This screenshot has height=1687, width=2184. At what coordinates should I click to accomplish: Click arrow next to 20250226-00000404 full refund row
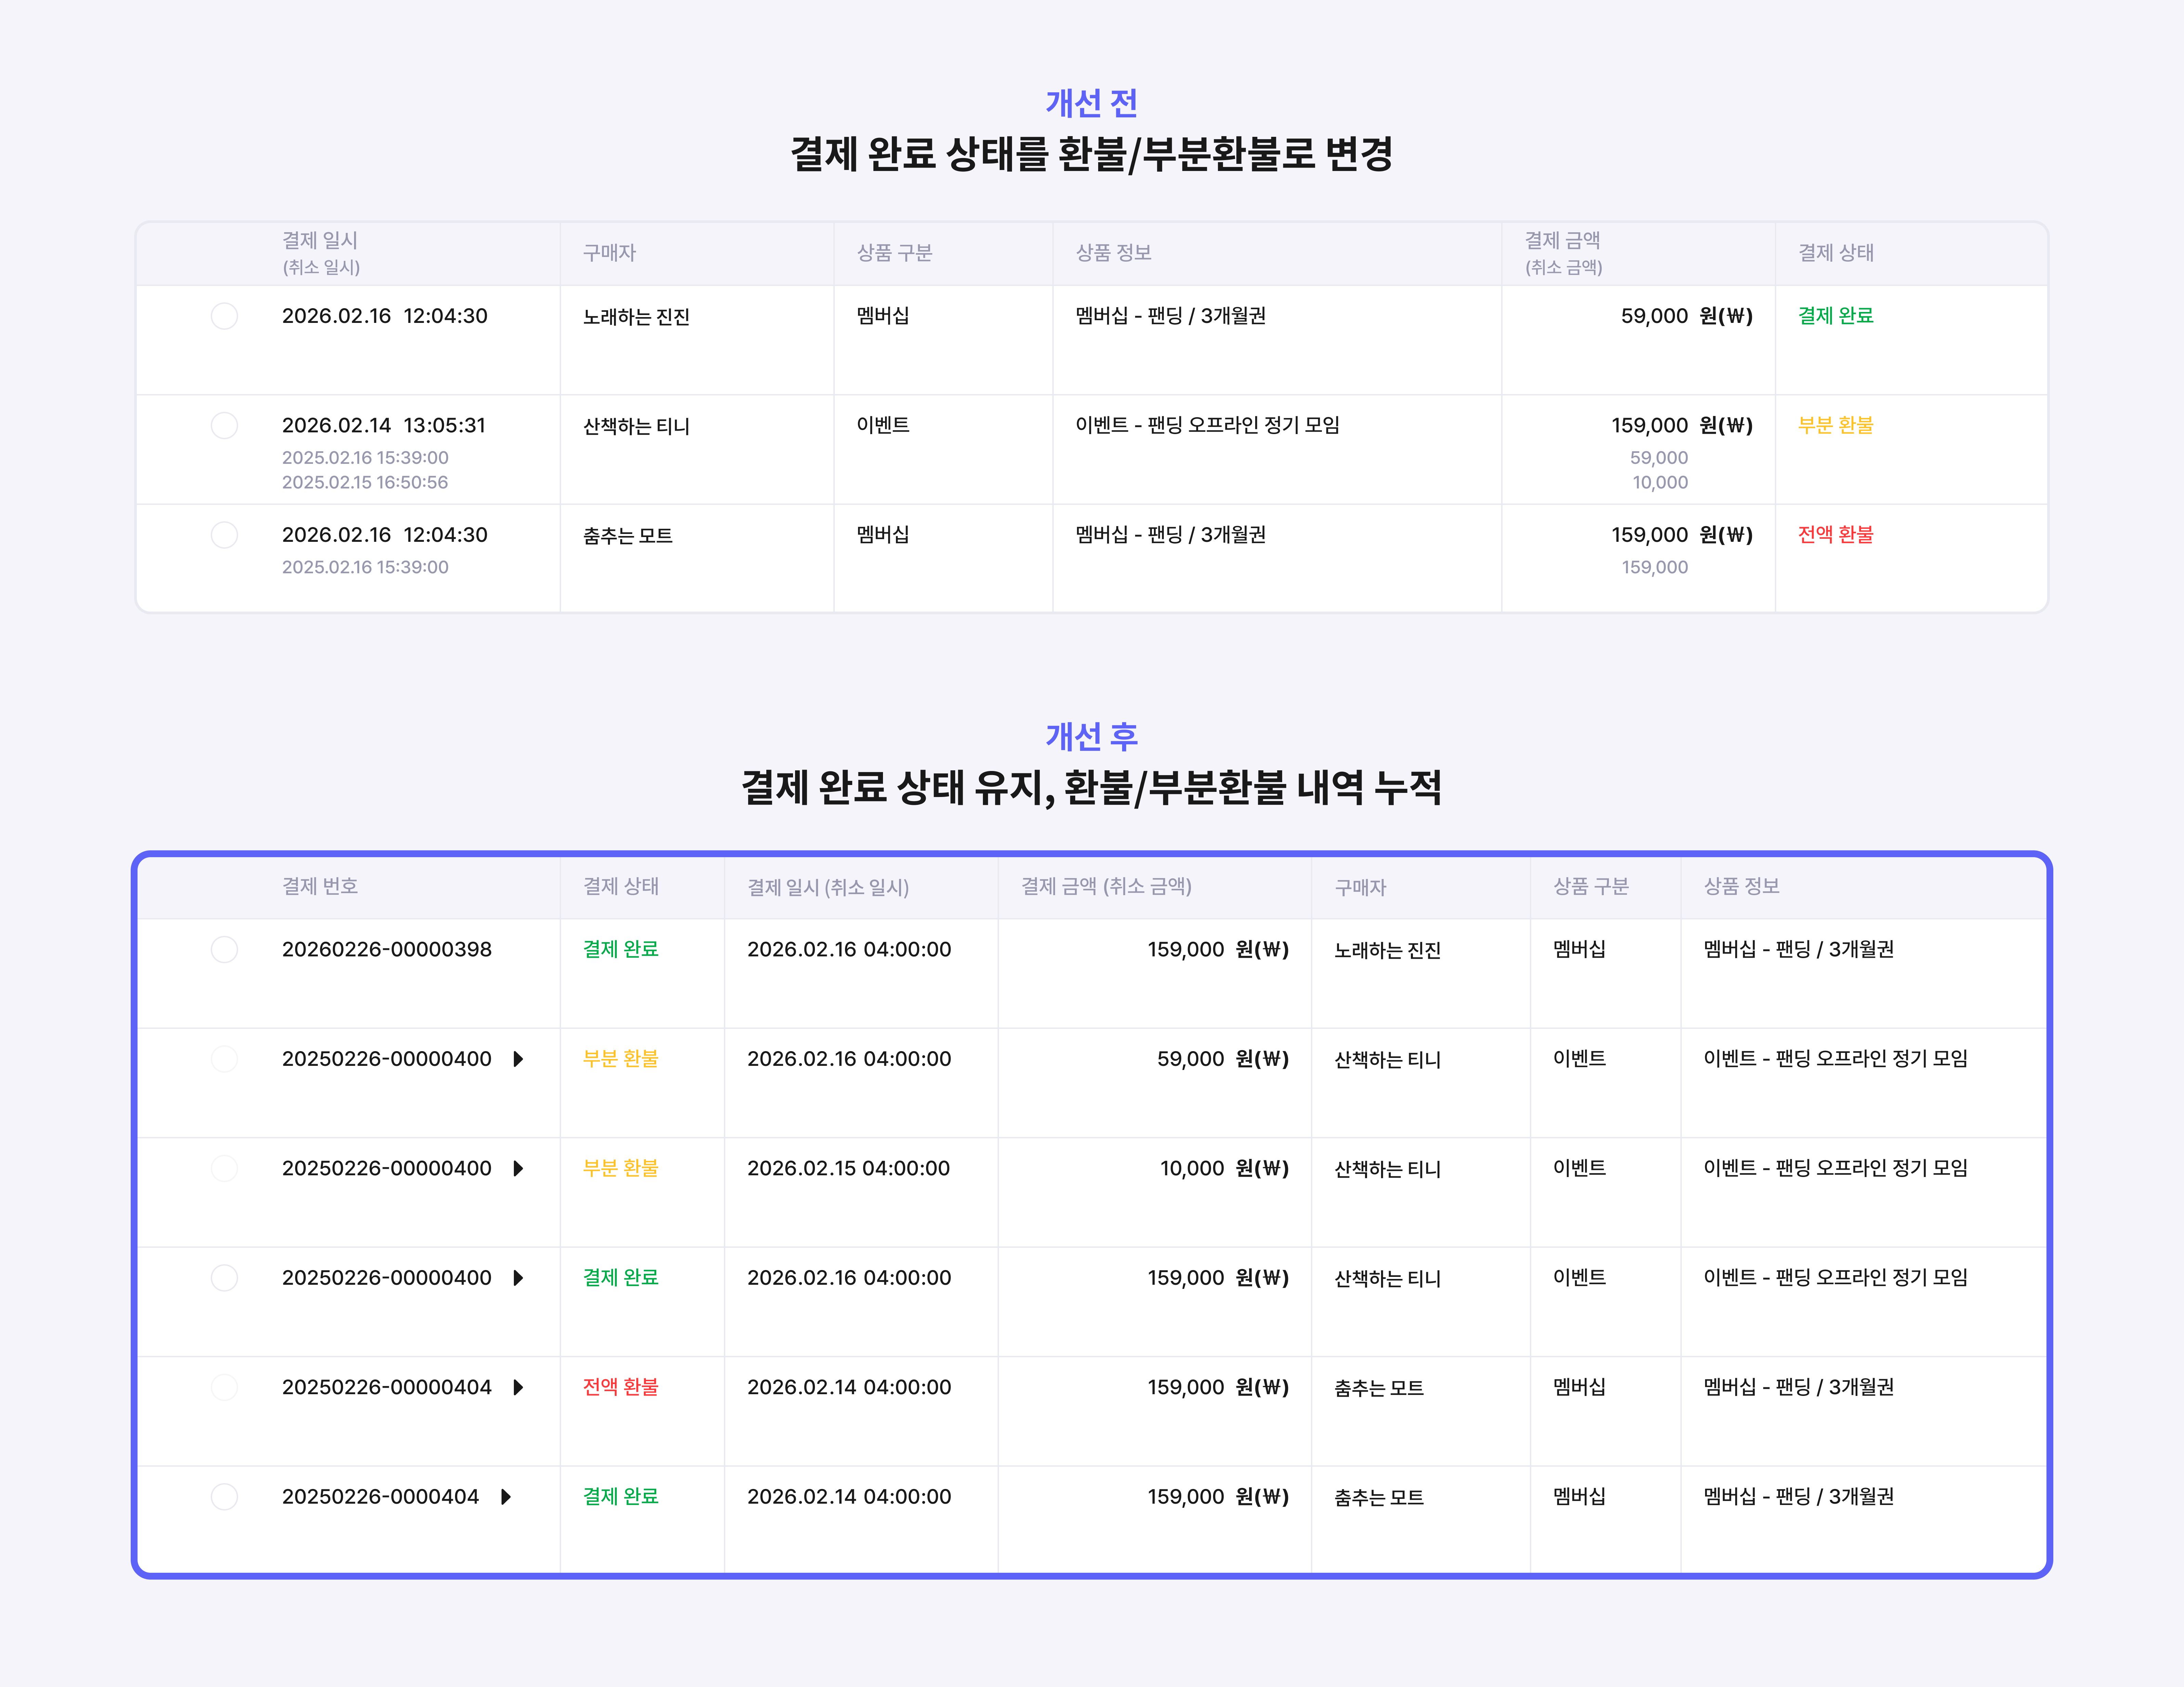click(518, 1387)
